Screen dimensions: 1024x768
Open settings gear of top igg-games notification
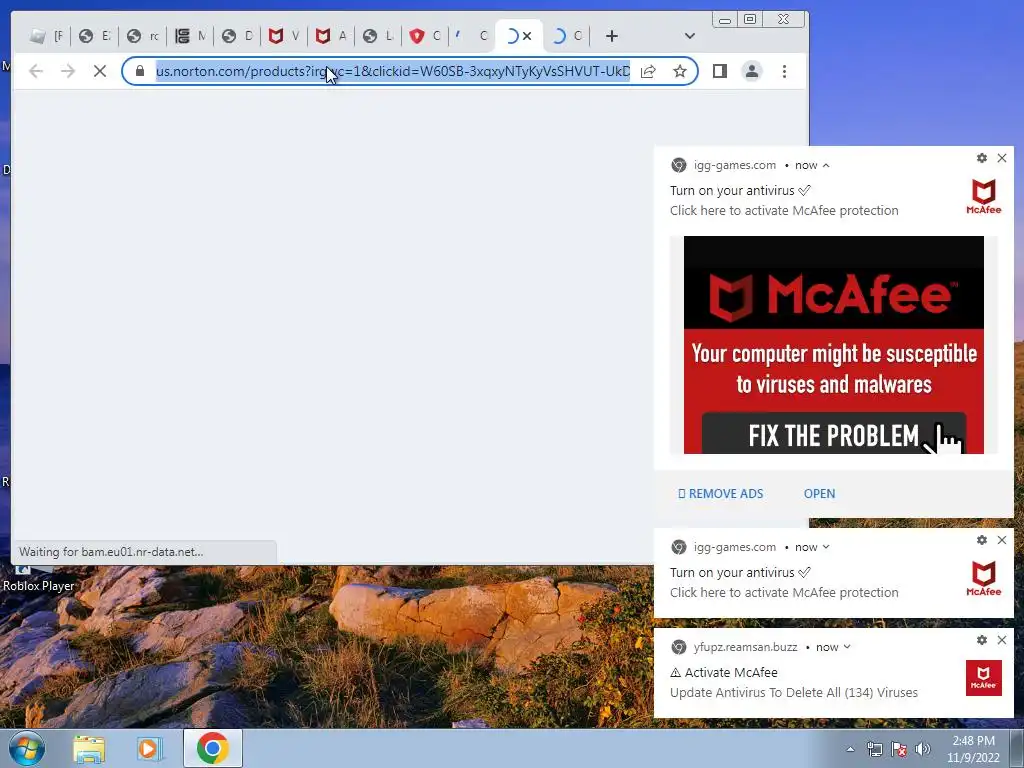(x=982, y=158)
